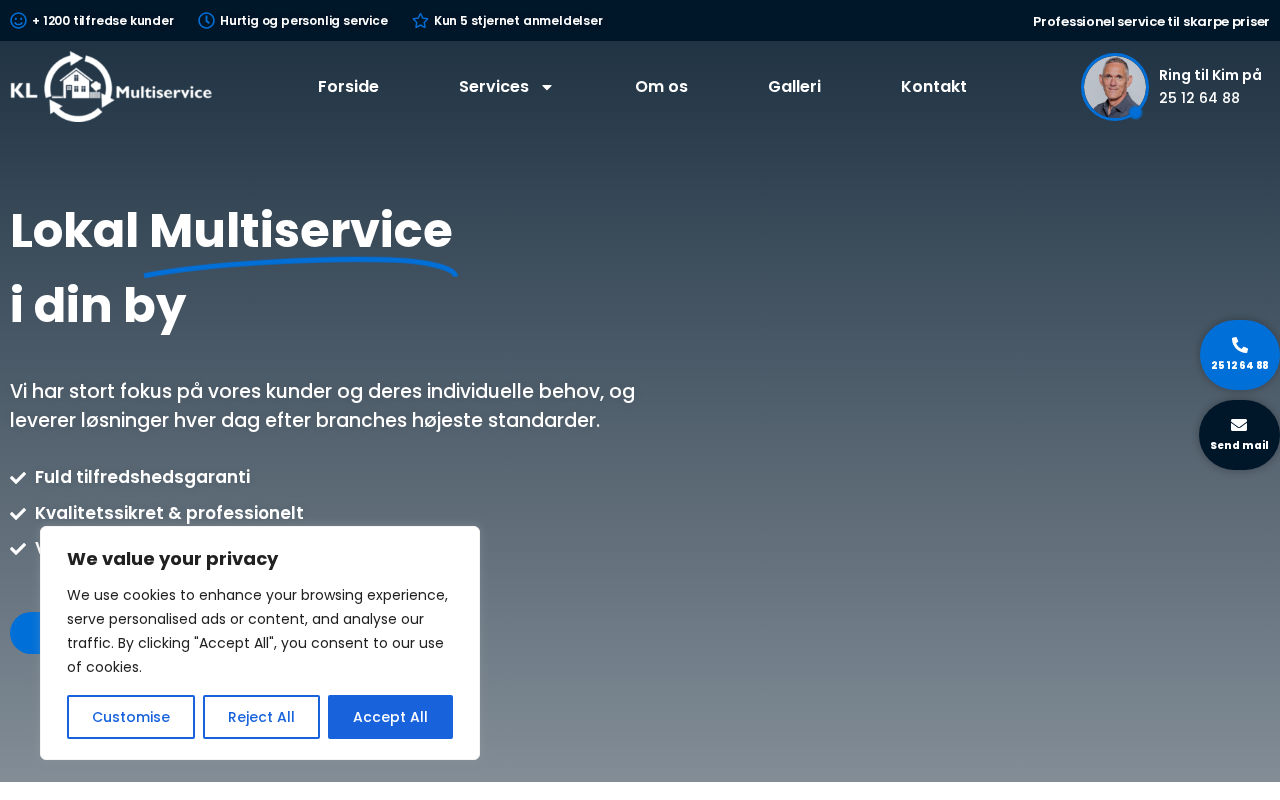Image resolution: width=1280 pixels, height=800 pixels.
Task: Click the clock icon beside Hurtig service
Action: (x=206, y=21)
